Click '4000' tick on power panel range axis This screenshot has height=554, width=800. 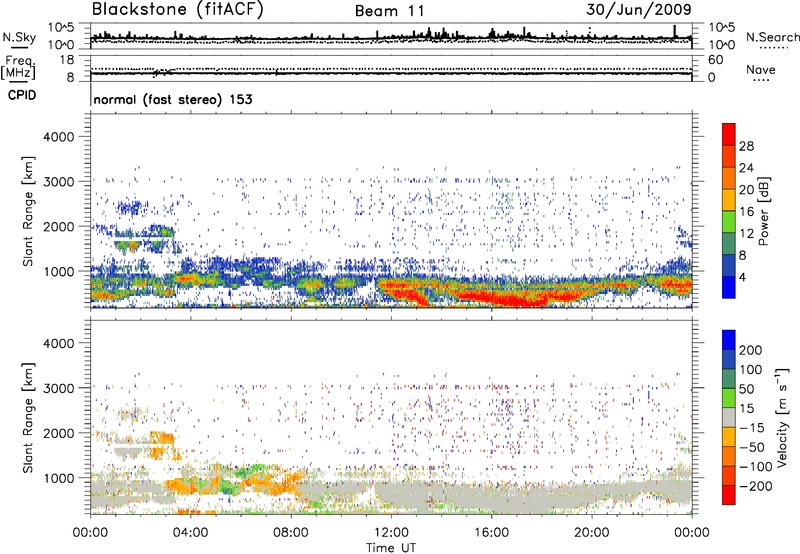tap(58, 137)
